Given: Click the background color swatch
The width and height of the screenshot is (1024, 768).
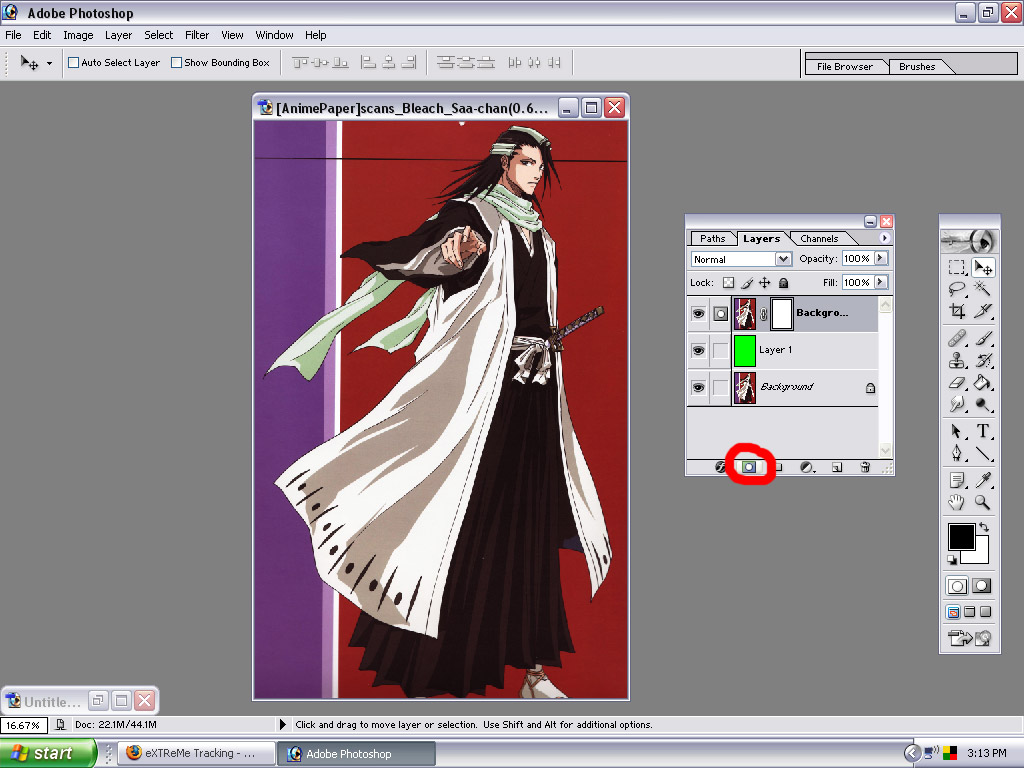Looking at the screenshot, I should coord(980,555).
